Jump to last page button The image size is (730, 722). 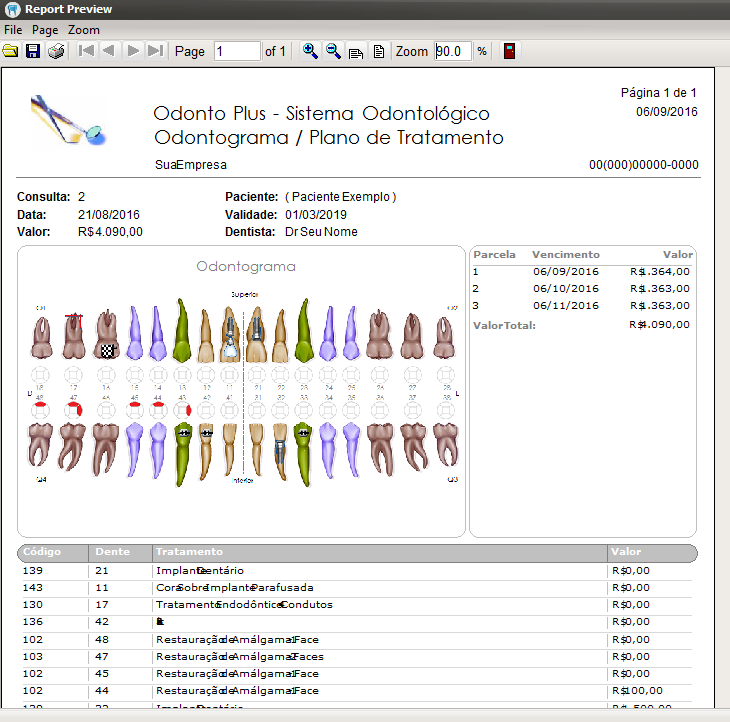click(x=155, y=51)
